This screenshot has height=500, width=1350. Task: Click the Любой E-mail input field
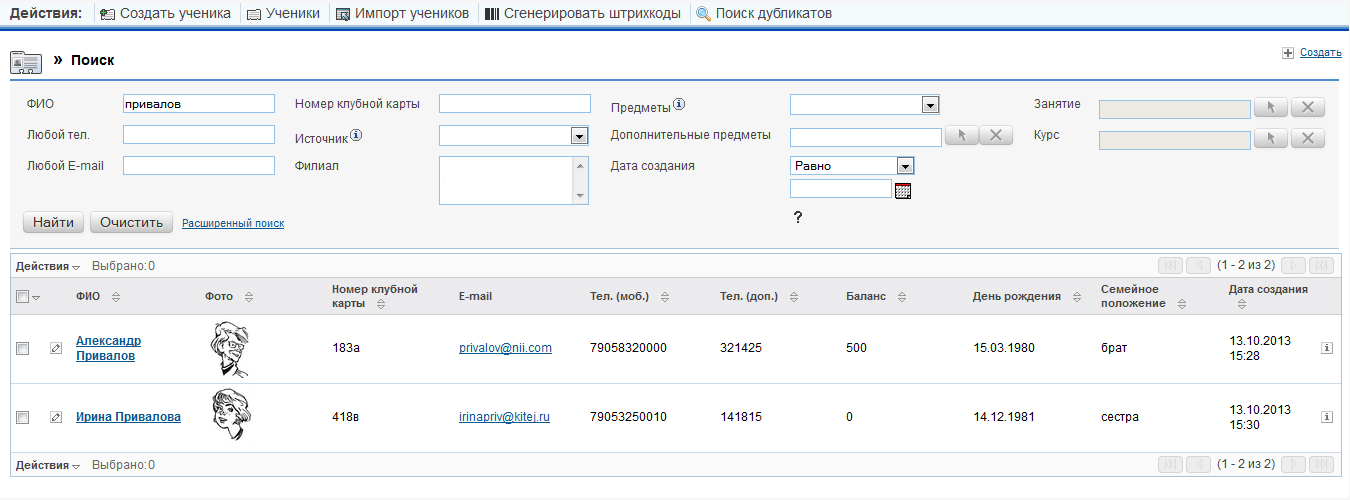(198, 166)
